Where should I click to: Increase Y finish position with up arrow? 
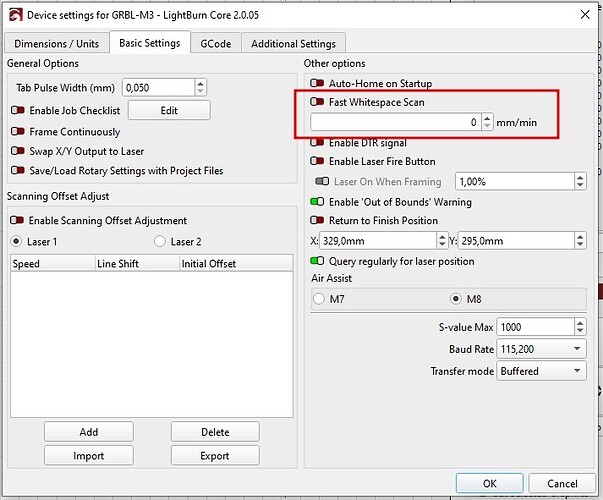(580, 237)
